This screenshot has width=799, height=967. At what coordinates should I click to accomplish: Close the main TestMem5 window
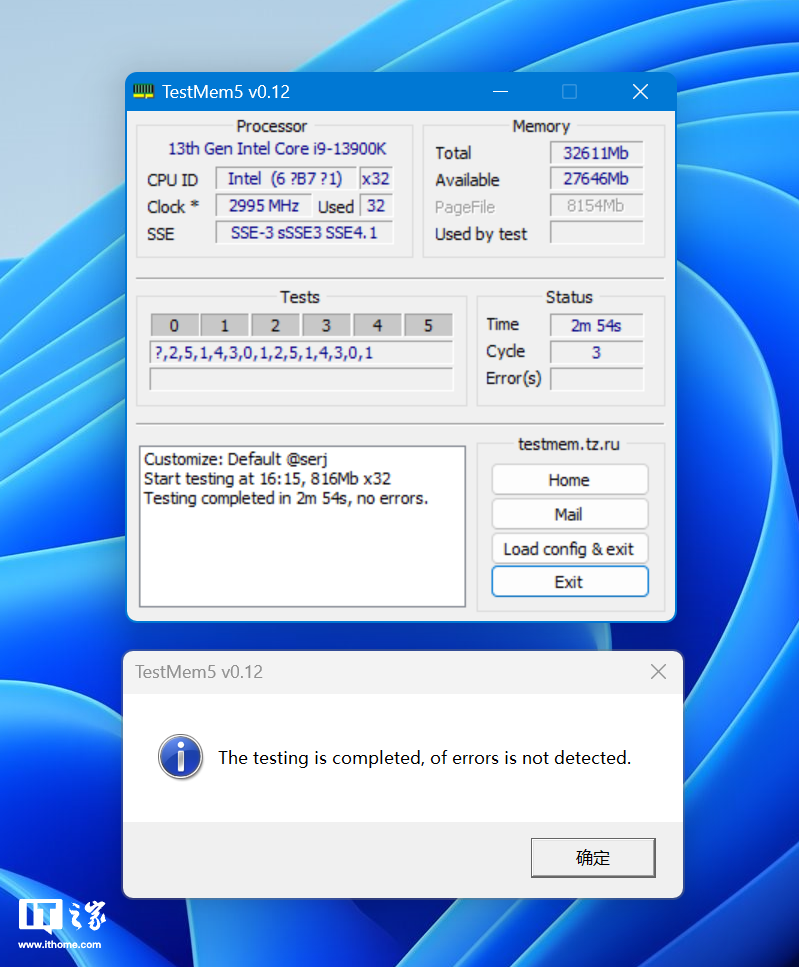[x=640, y=92]
